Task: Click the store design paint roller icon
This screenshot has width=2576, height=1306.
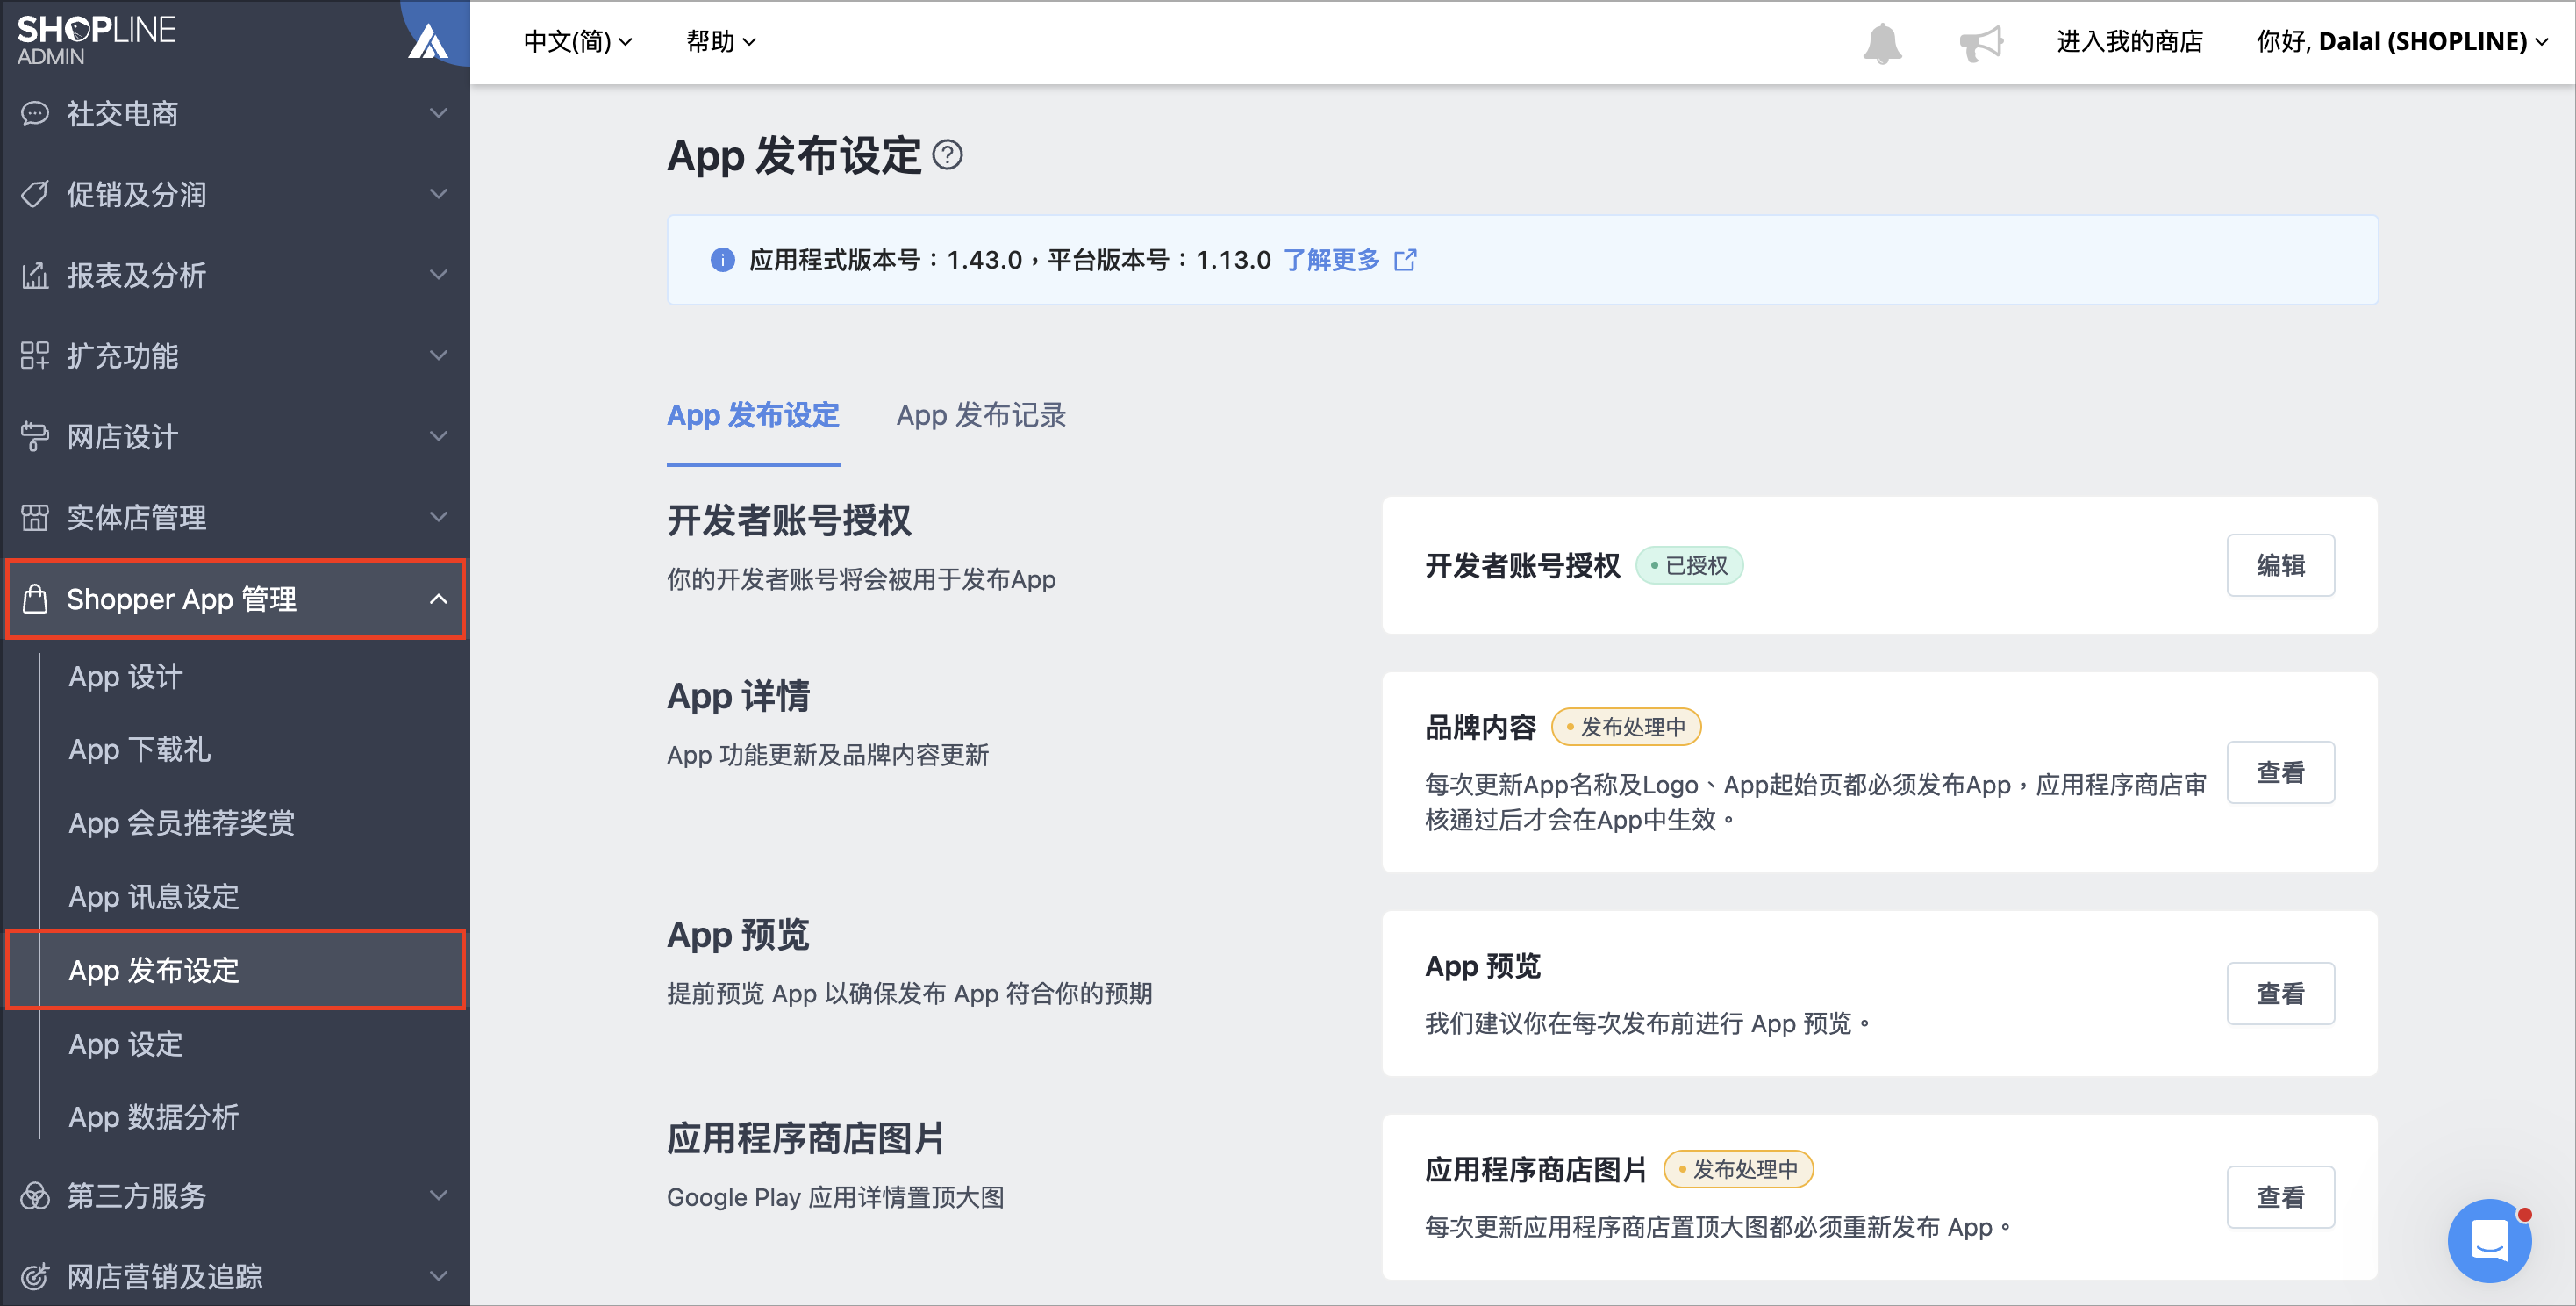Action: click(35, 437)
